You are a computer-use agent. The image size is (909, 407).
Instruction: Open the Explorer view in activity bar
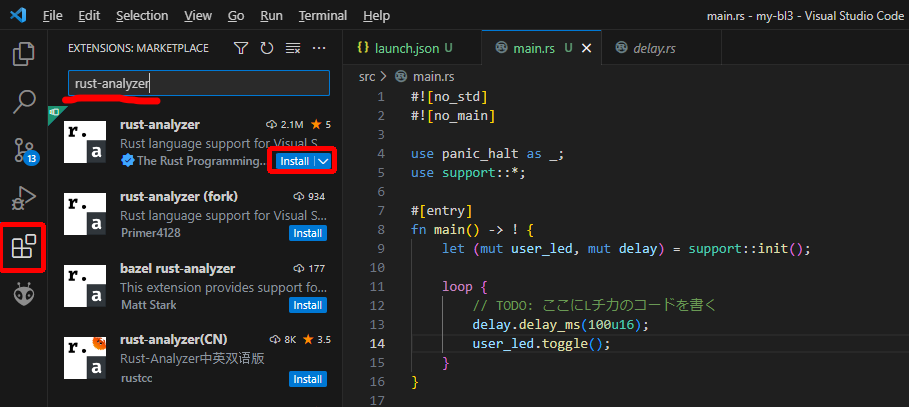24,53
